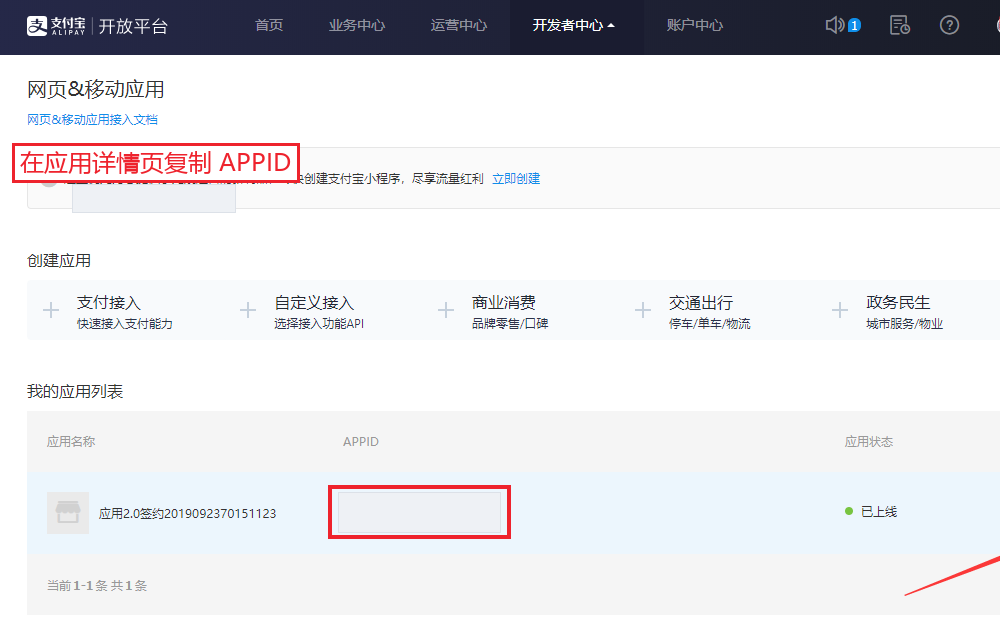Create a 政务民生 application

click(898, 303)
